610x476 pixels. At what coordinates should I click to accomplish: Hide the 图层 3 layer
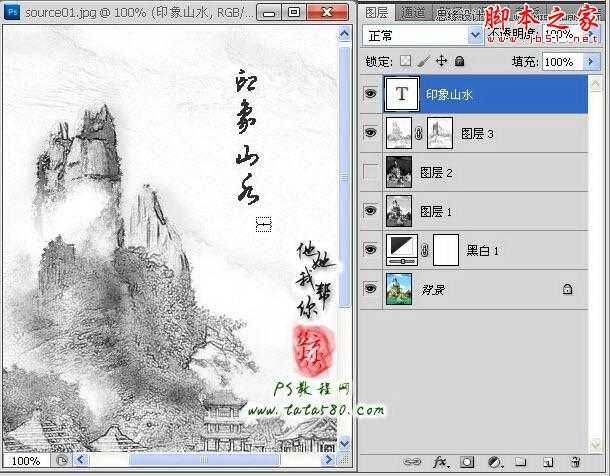tap(371, 133)
